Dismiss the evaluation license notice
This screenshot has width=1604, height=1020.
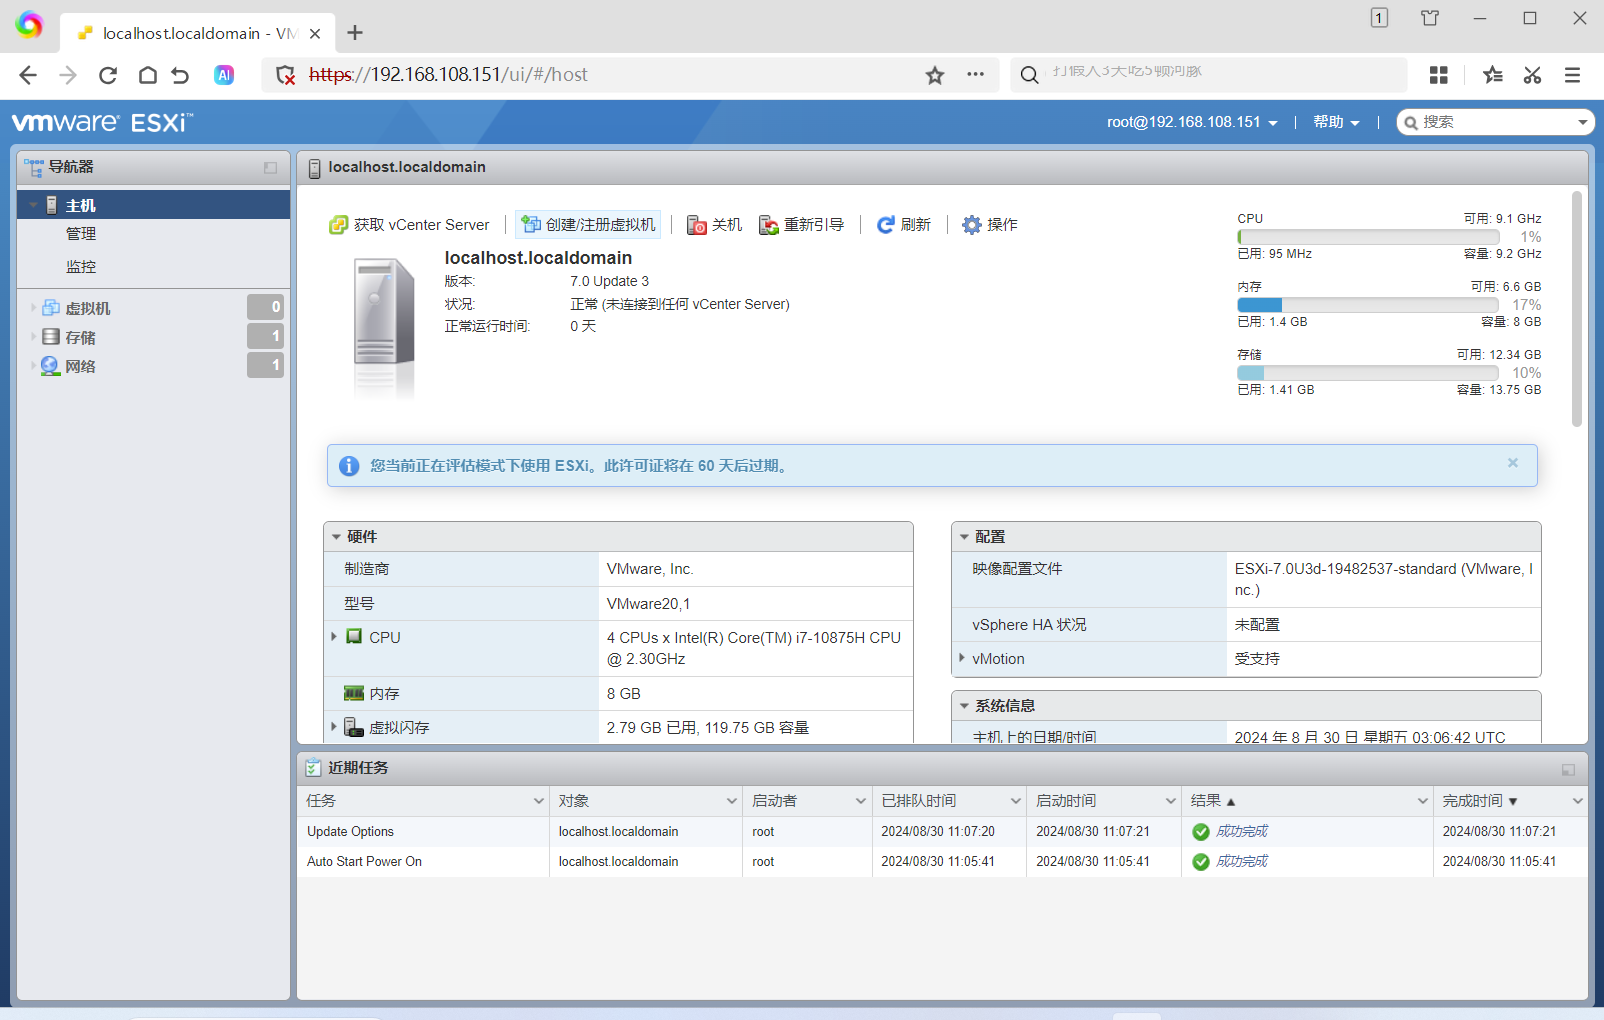tap(1513, 463)
